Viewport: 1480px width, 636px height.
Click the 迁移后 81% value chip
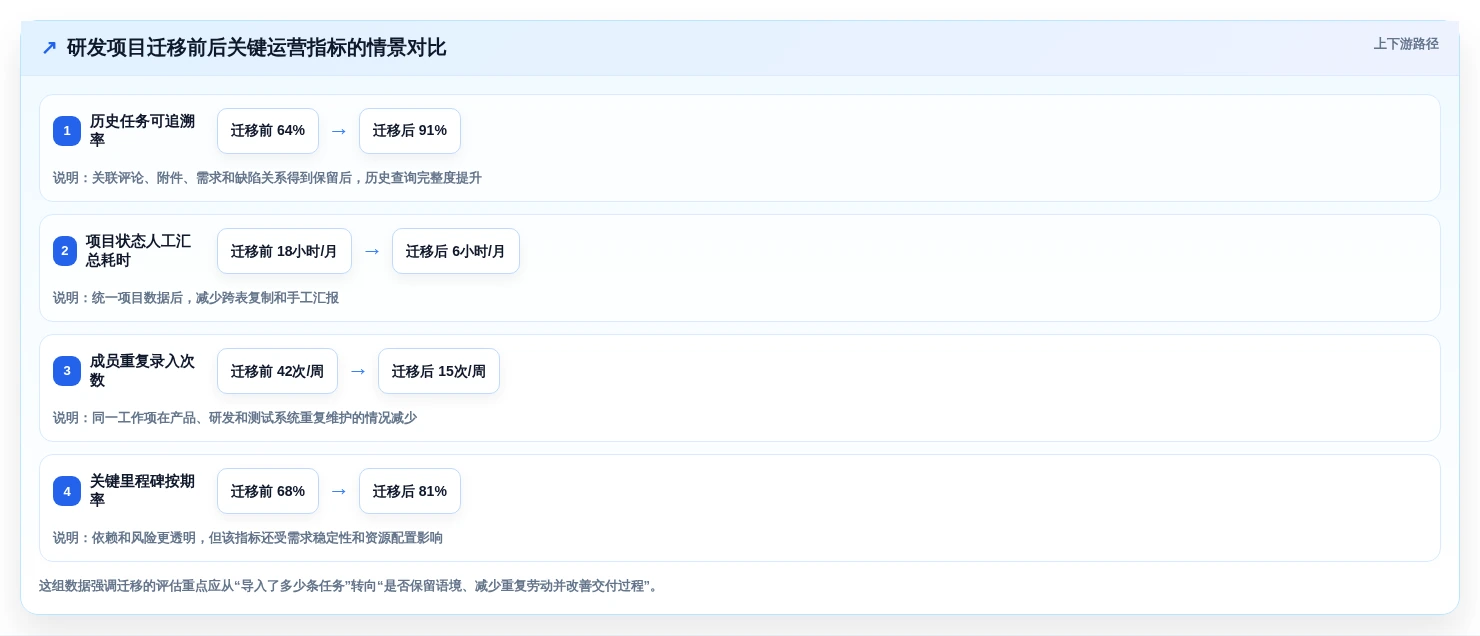tap(410, 491)
